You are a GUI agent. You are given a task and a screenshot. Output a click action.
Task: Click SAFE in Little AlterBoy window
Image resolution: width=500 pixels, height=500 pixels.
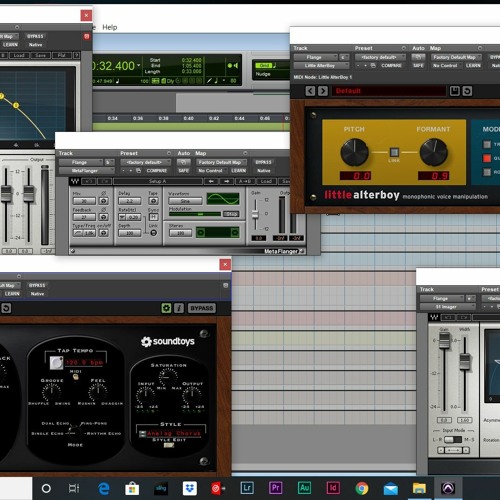[x=418, y=66]
